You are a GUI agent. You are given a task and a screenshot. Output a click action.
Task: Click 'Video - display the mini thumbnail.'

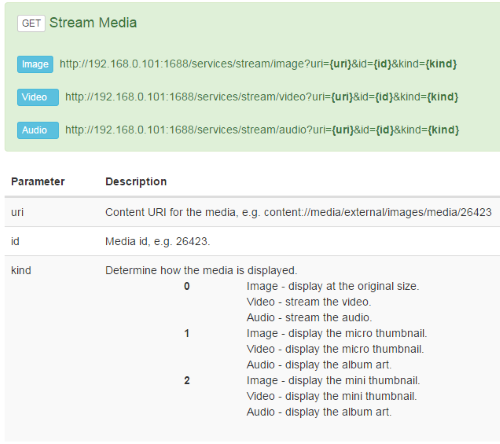[x=332, y=396]
